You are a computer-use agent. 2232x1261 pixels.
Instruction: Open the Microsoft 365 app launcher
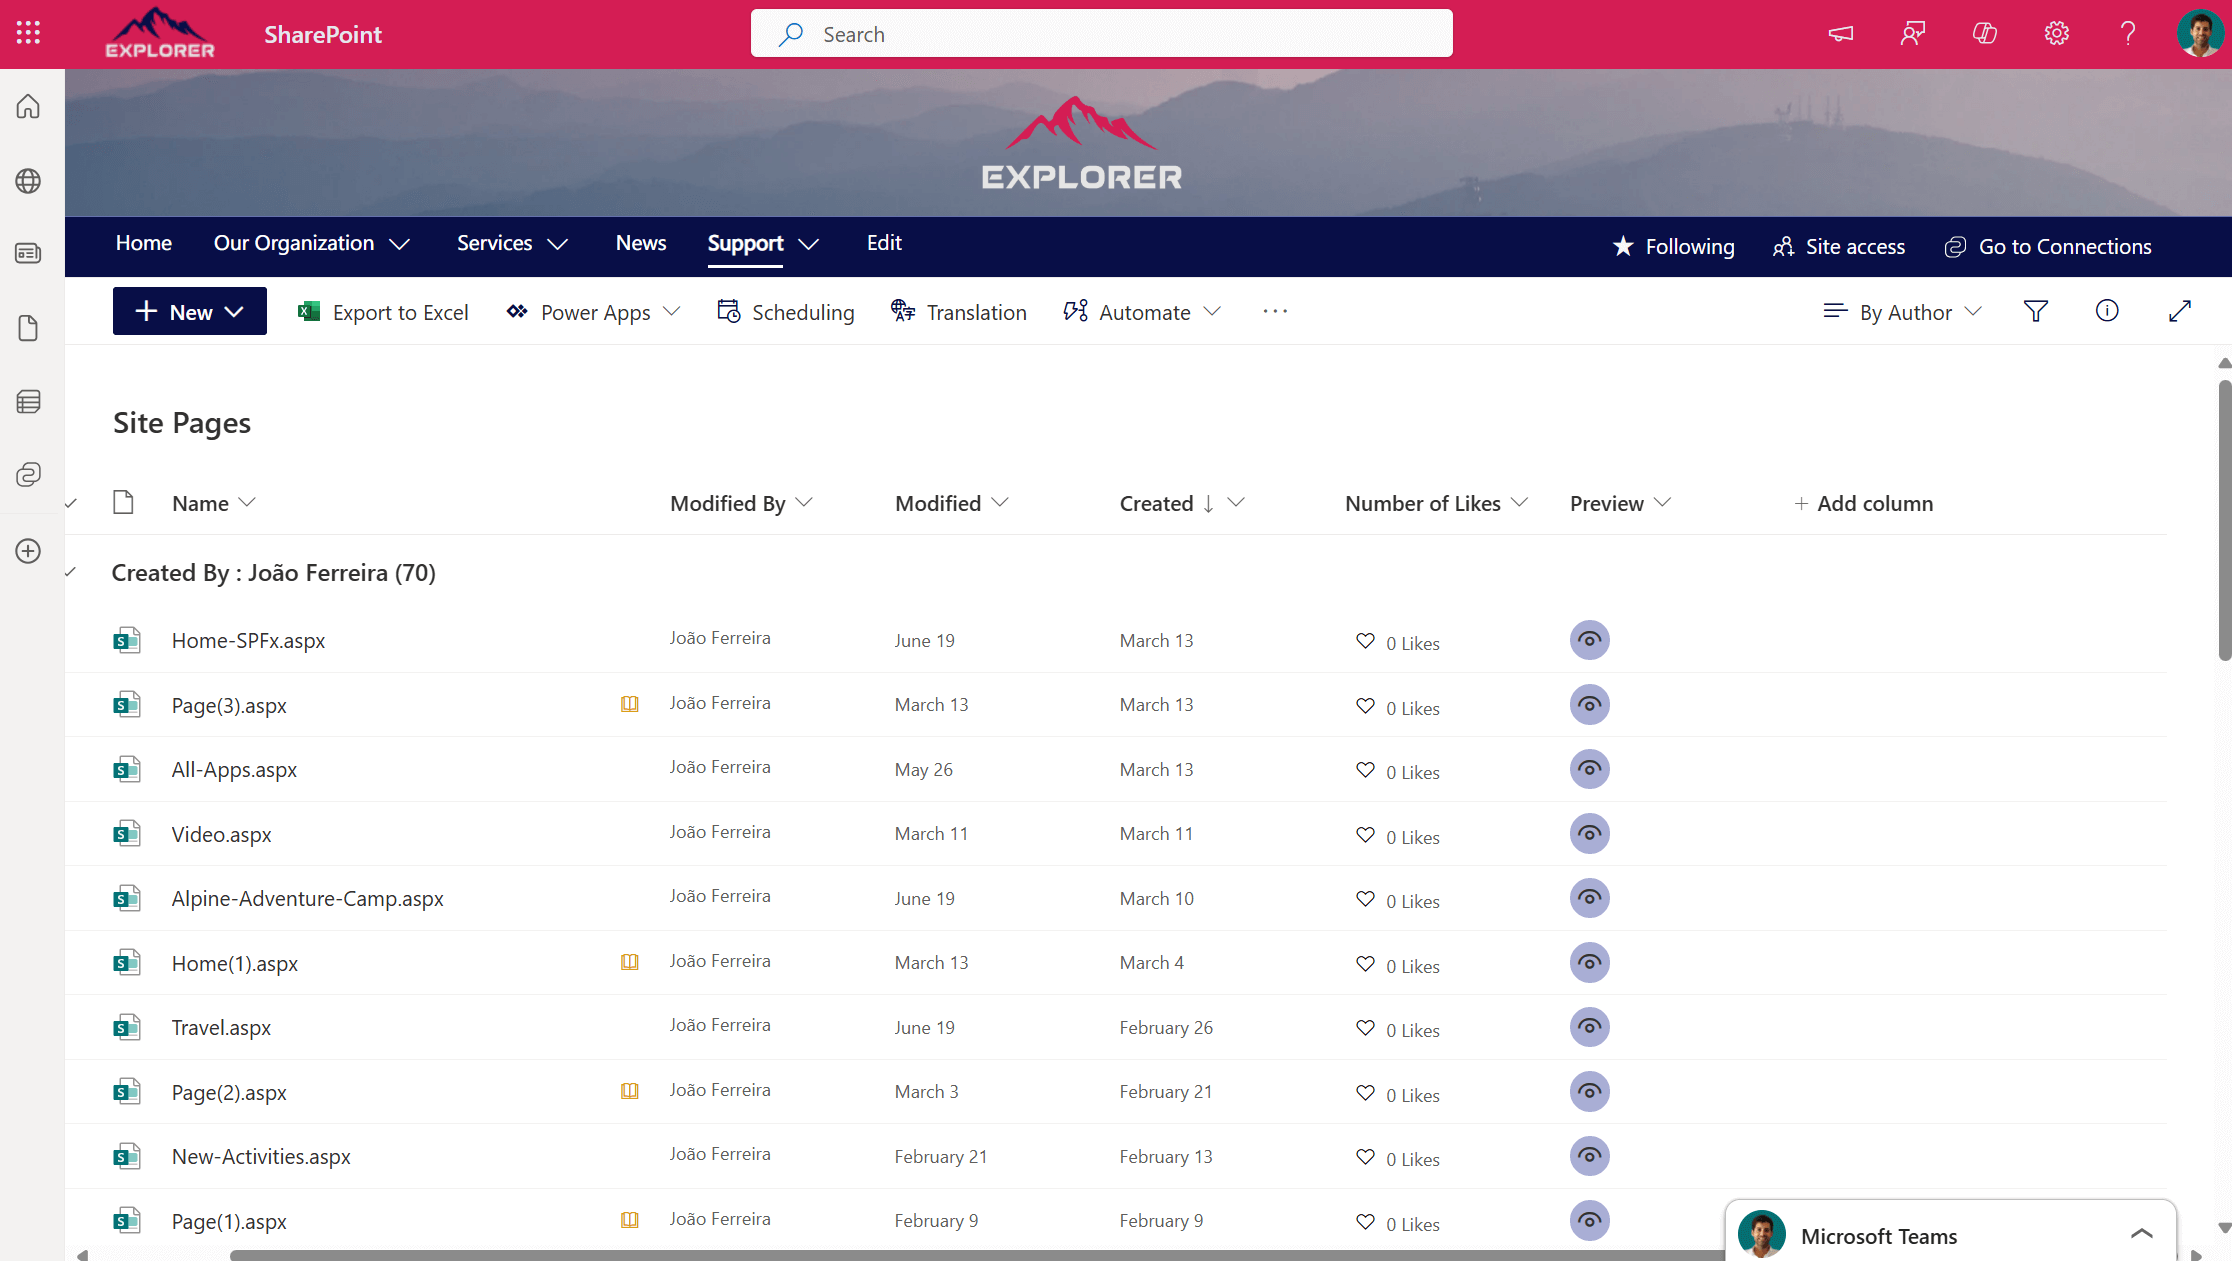point(27,32)
